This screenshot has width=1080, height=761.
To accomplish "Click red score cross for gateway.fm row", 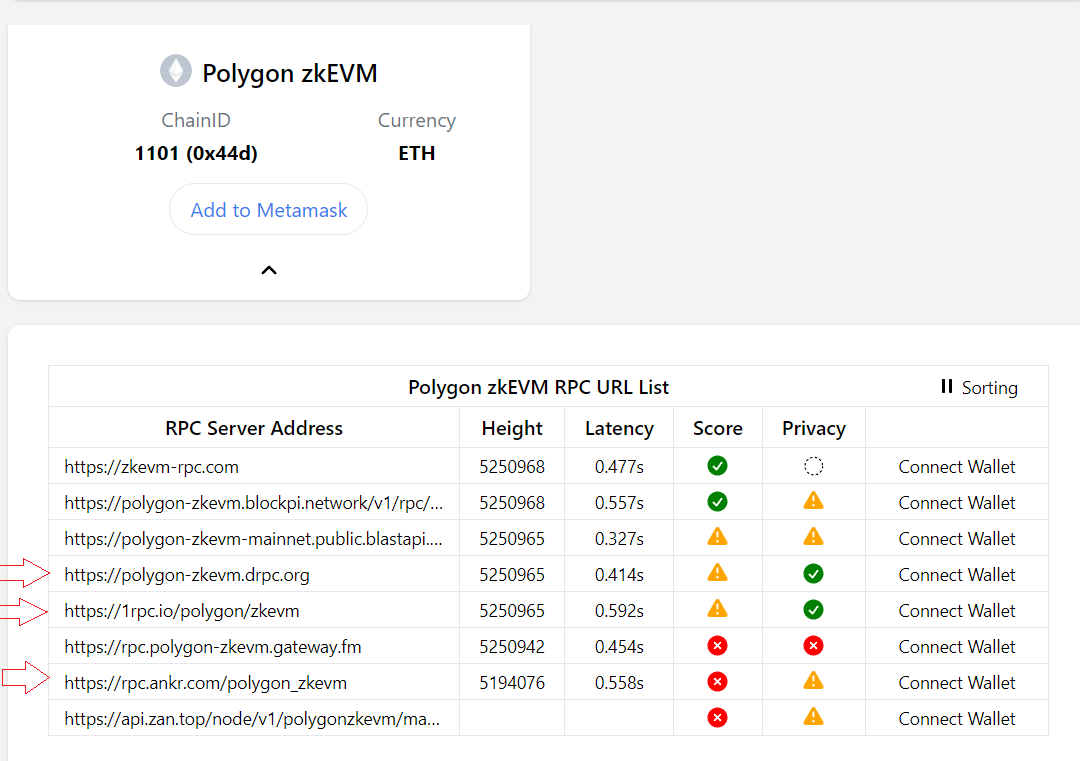I will coord(717,646).
